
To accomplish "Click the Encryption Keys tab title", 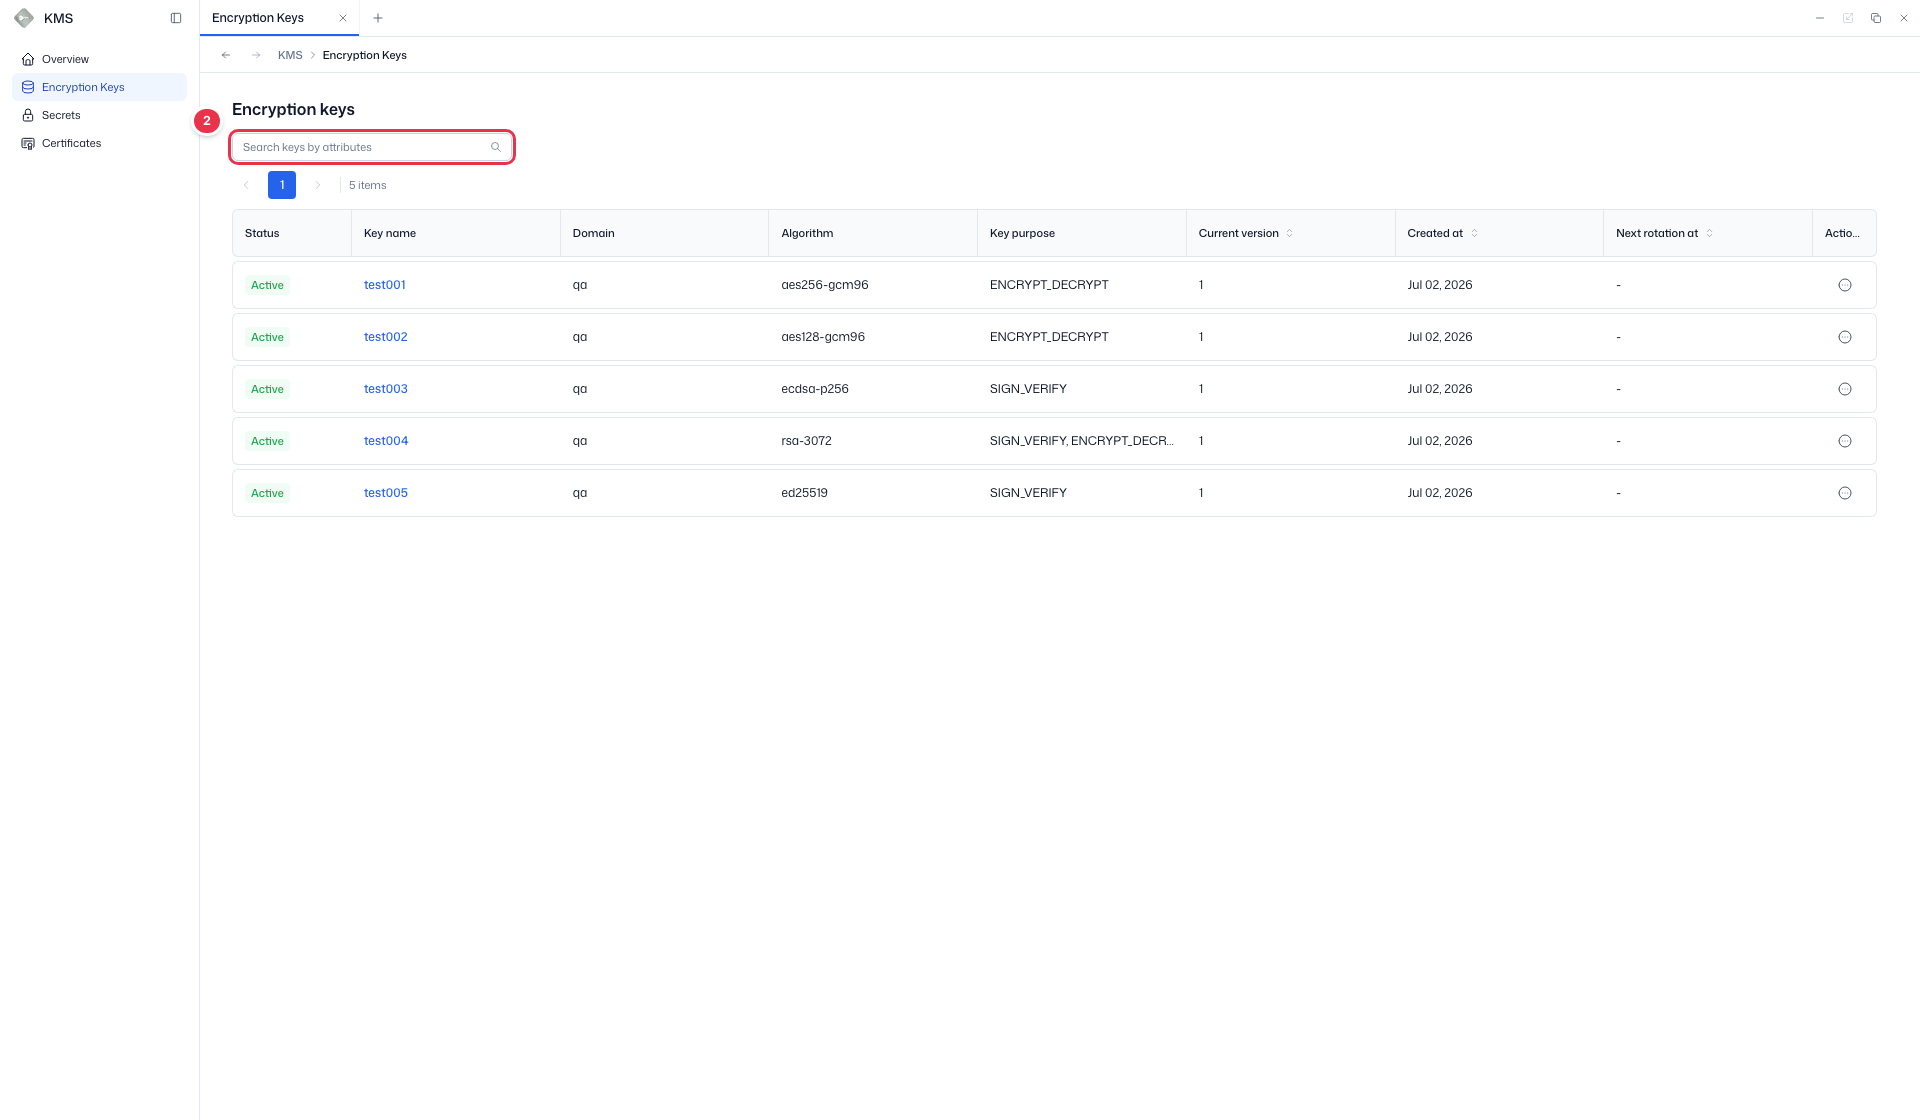I will point(258,18).
